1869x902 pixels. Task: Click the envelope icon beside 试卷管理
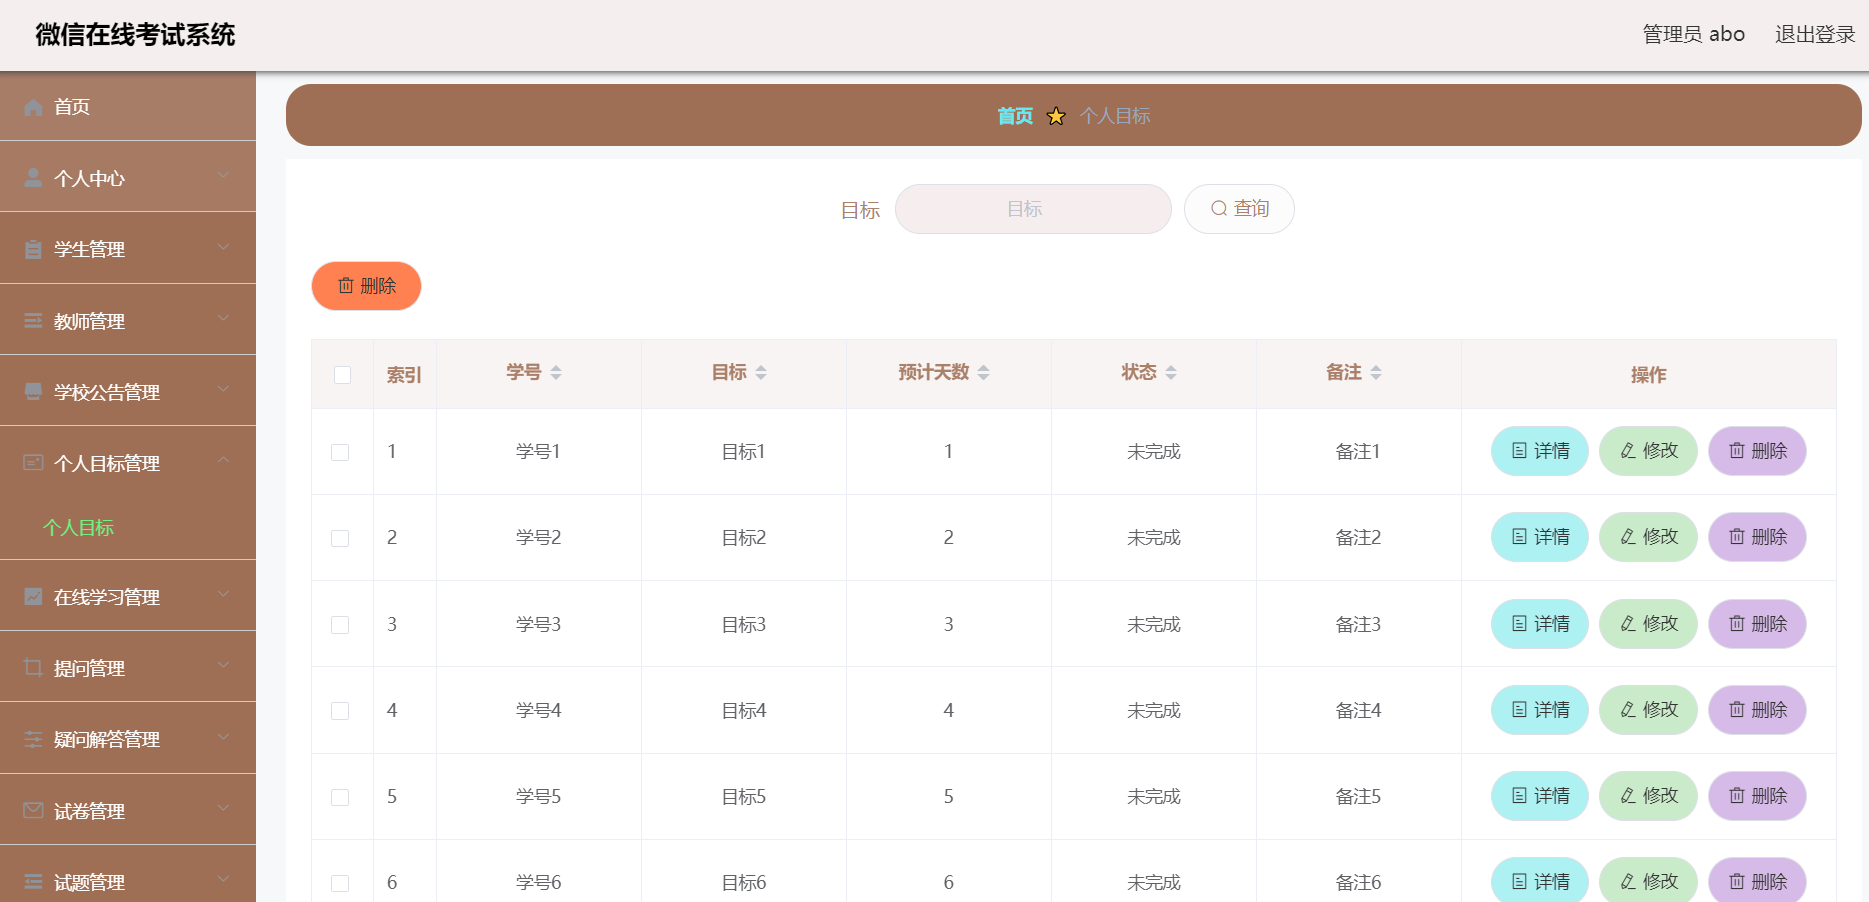click(33, 811)
